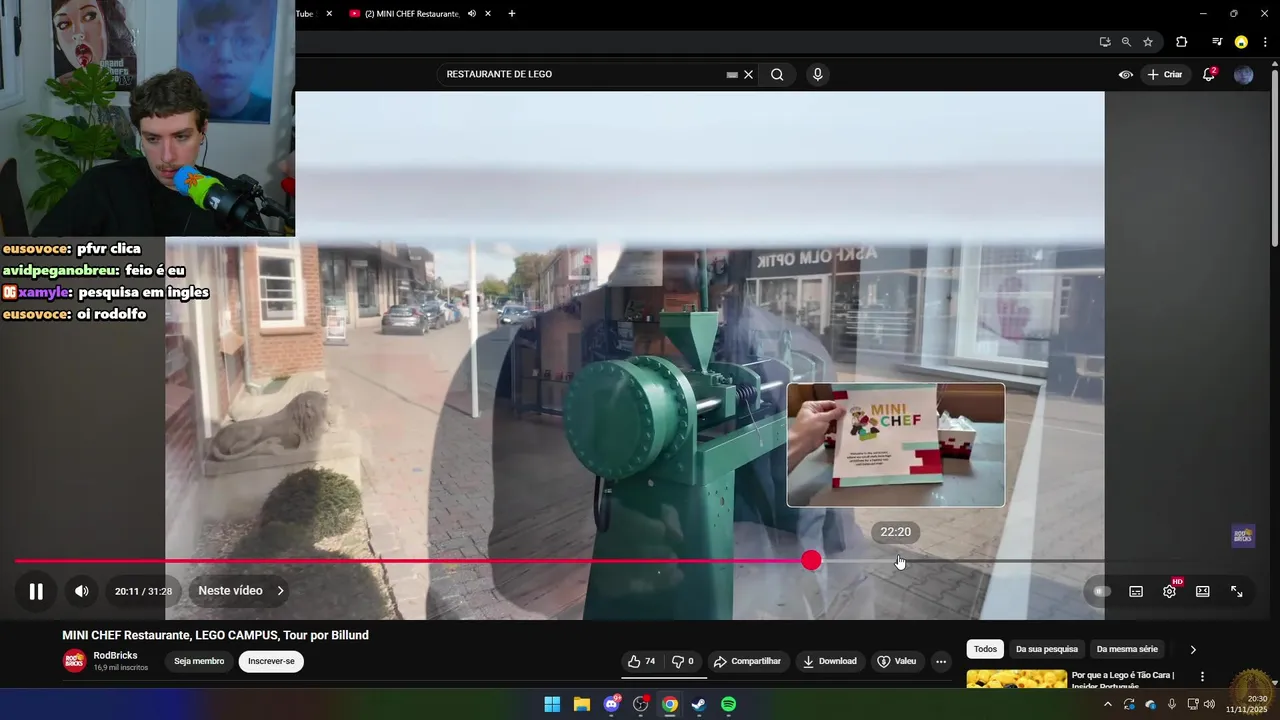This screenshot has height=720, width=1280.
Task: Click the Download button
Action: pyautogui.click(x=829, y=661)
